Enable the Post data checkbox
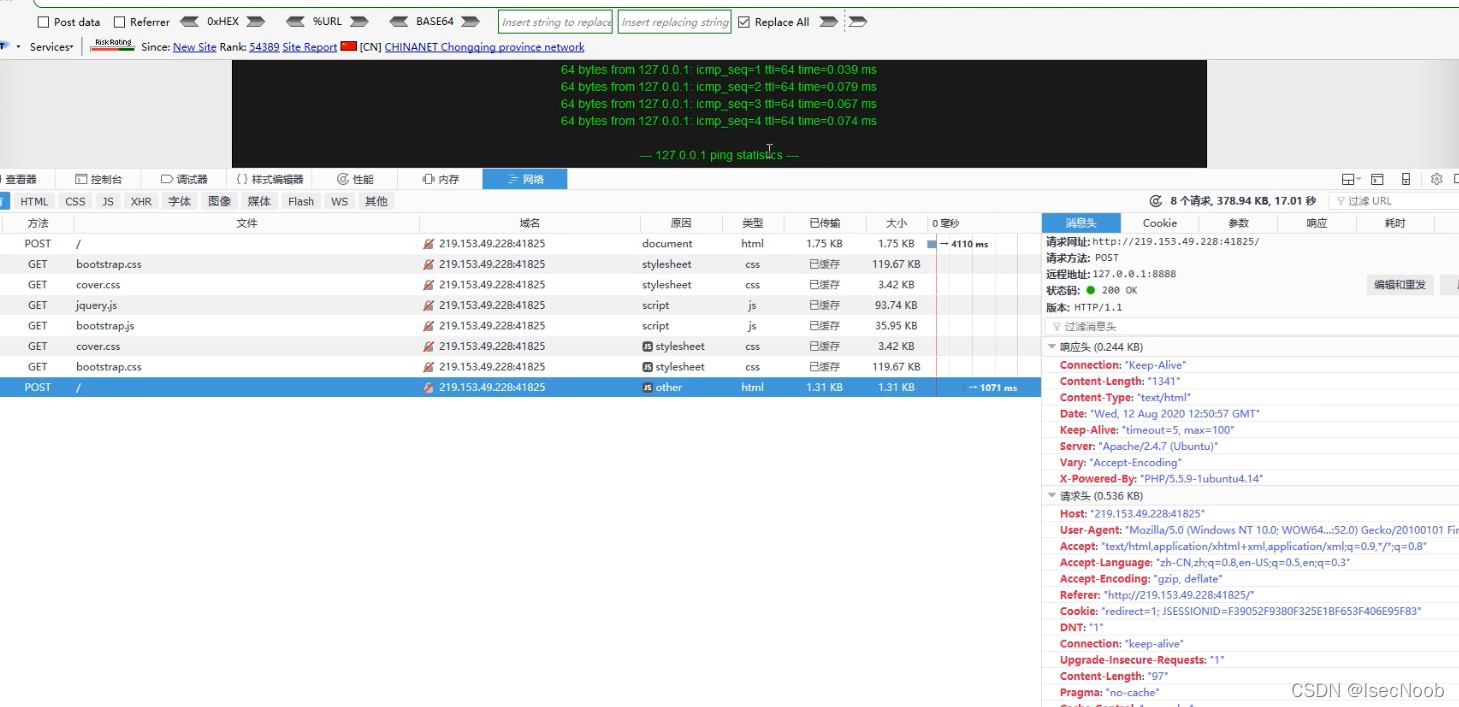Screen dimensions: 1459x707 pyautogui.click(x=43, y=22)
